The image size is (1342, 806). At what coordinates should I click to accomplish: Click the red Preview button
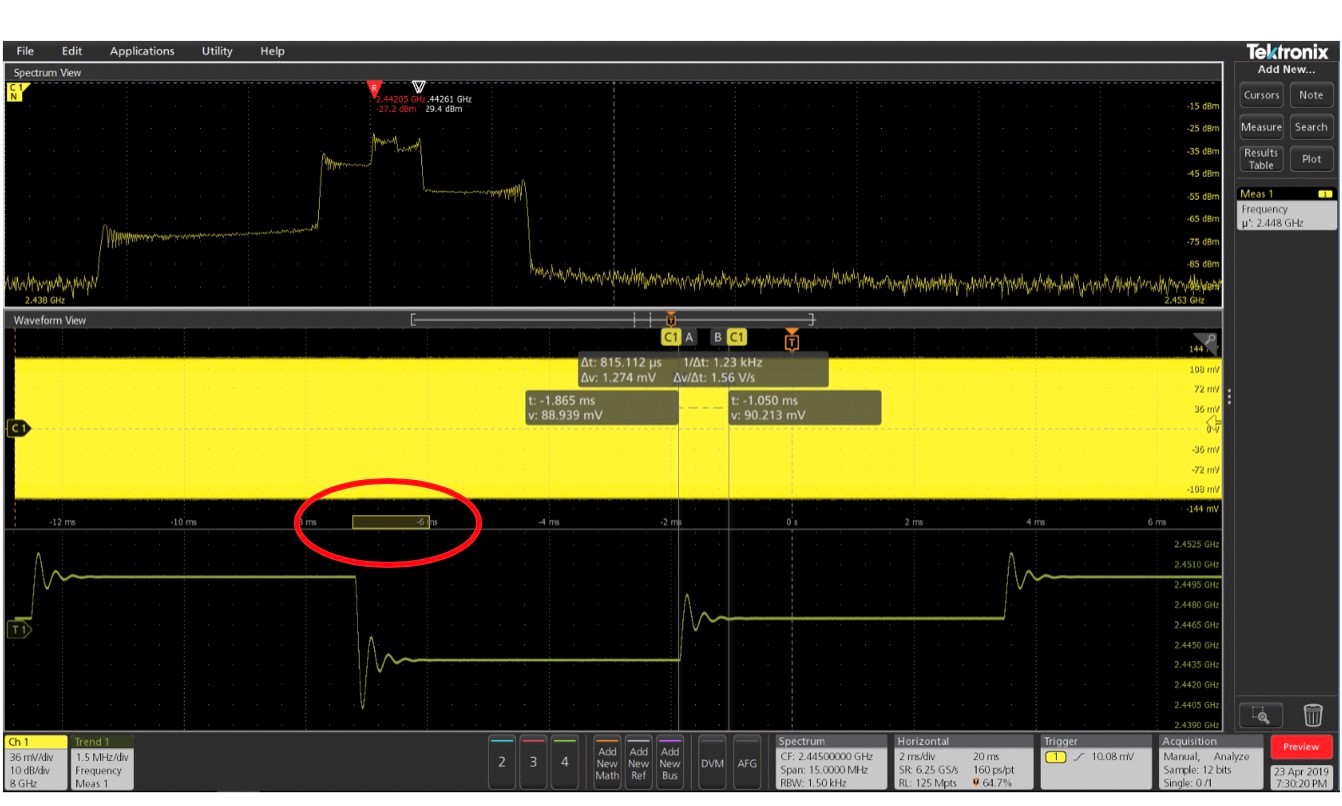click(1301, 747)
